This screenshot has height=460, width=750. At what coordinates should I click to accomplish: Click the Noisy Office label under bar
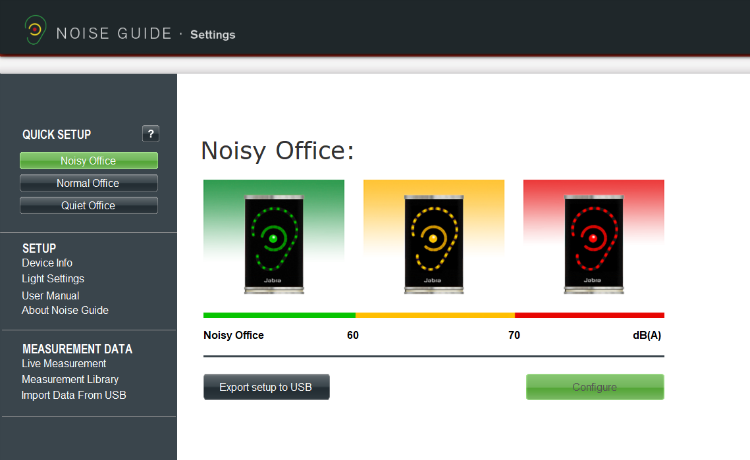tap(233, 335)
